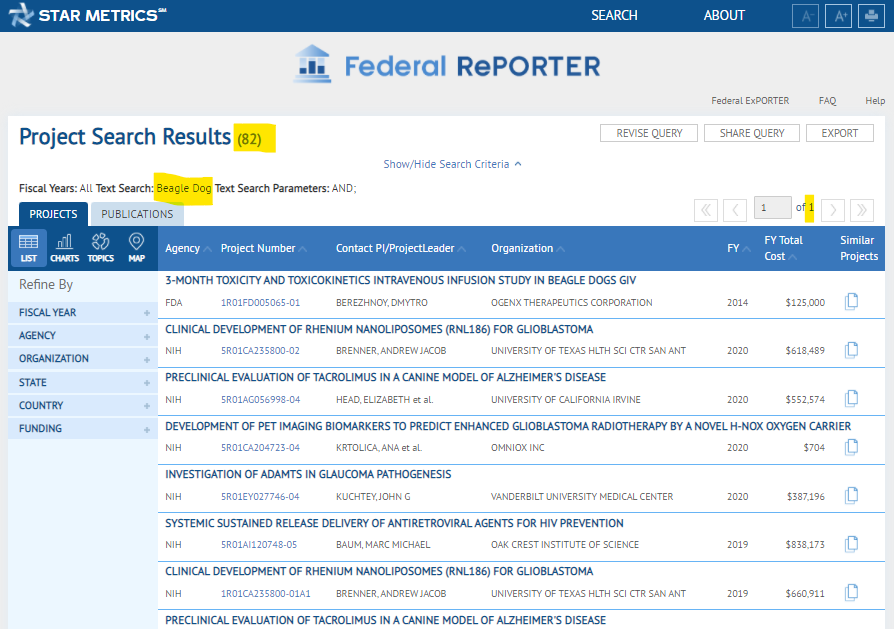Click the STAR METRICS logo

click(87, 15)
